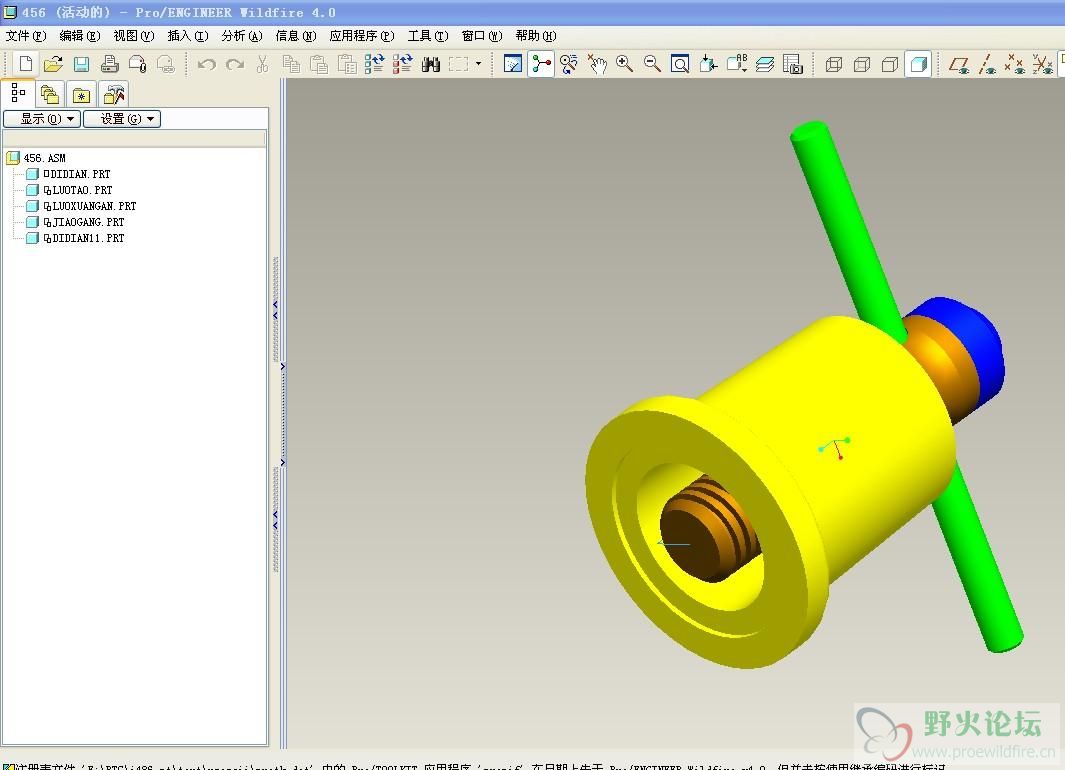Open the 分析 menu
This screenshot has width=1065, height=770.
pyautogui.click(x=242, y=36)
